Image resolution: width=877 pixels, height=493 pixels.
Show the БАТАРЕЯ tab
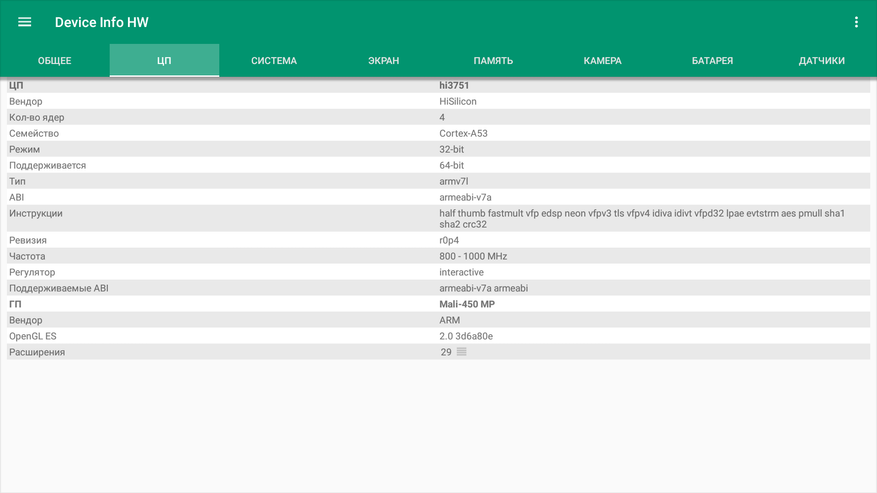click(712, 60)
